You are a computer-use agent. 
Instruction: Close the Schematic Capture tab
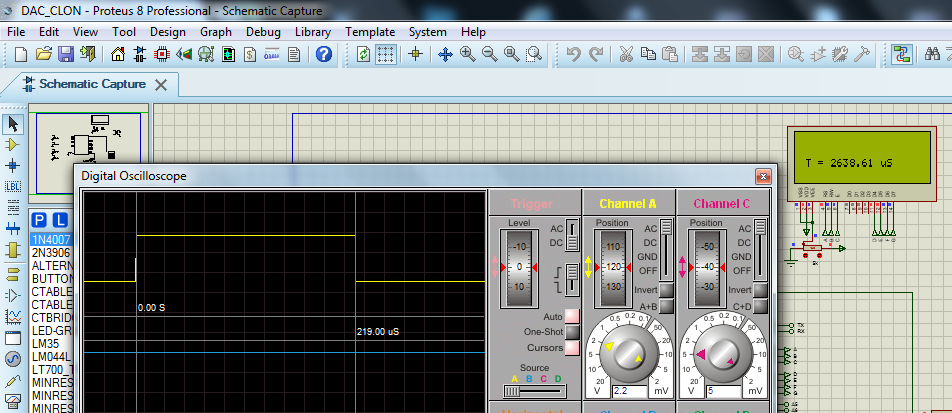click(x=161, y=84)
